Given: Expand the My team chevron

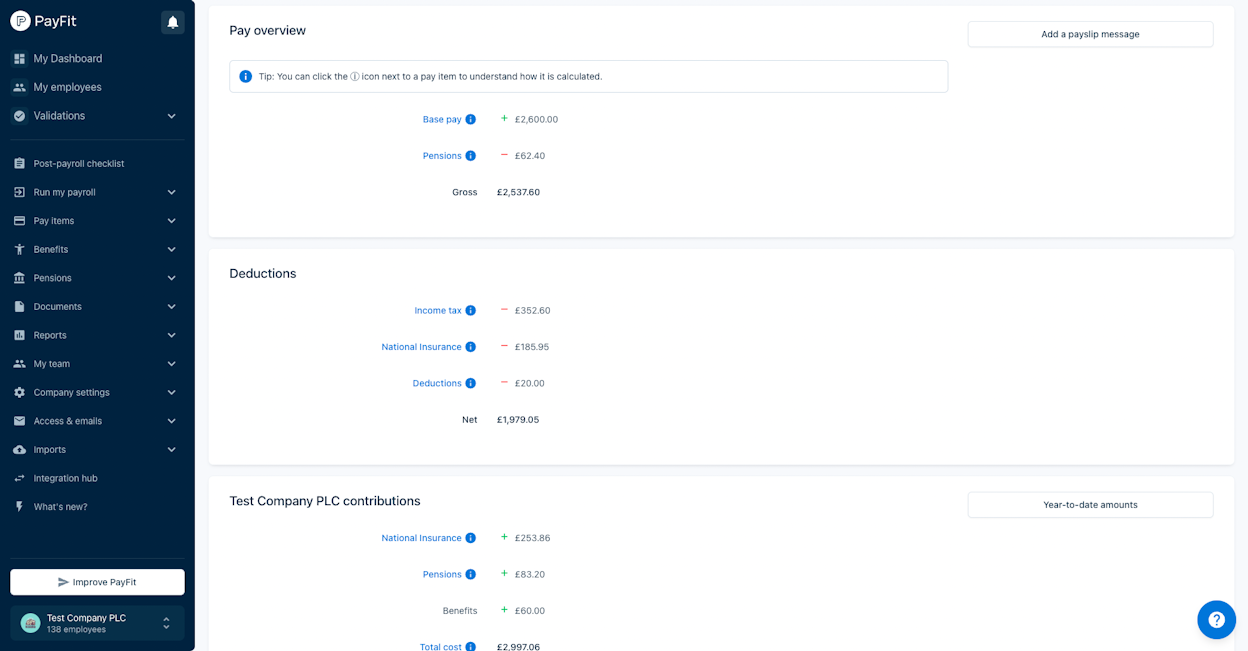Looking at the screenshot, I should (171, 364).
